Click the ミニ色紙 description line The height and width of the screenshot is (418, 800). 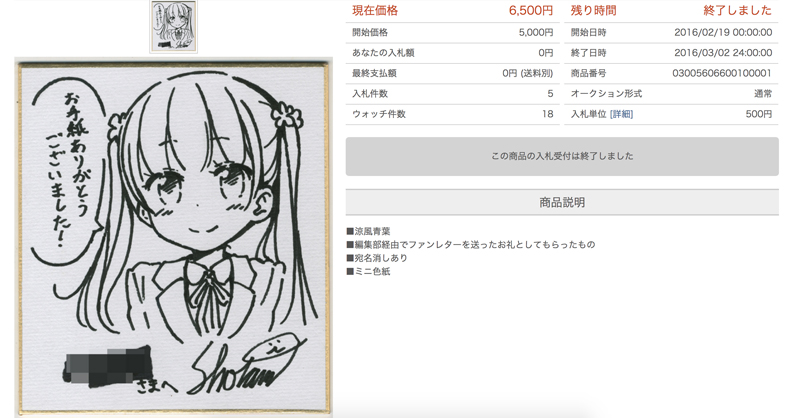368,272
